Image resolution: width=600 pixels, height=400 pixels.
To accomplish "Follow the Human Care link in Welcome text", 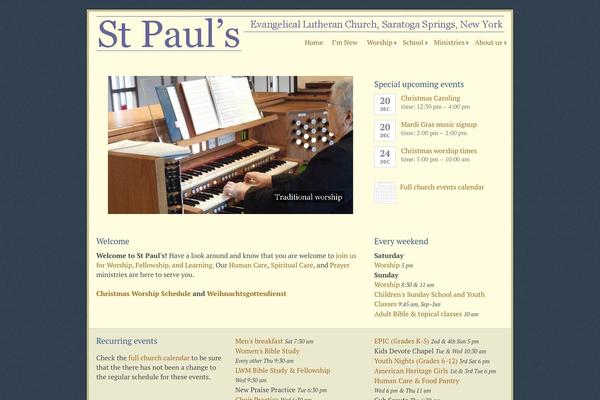I will (248, 265).
